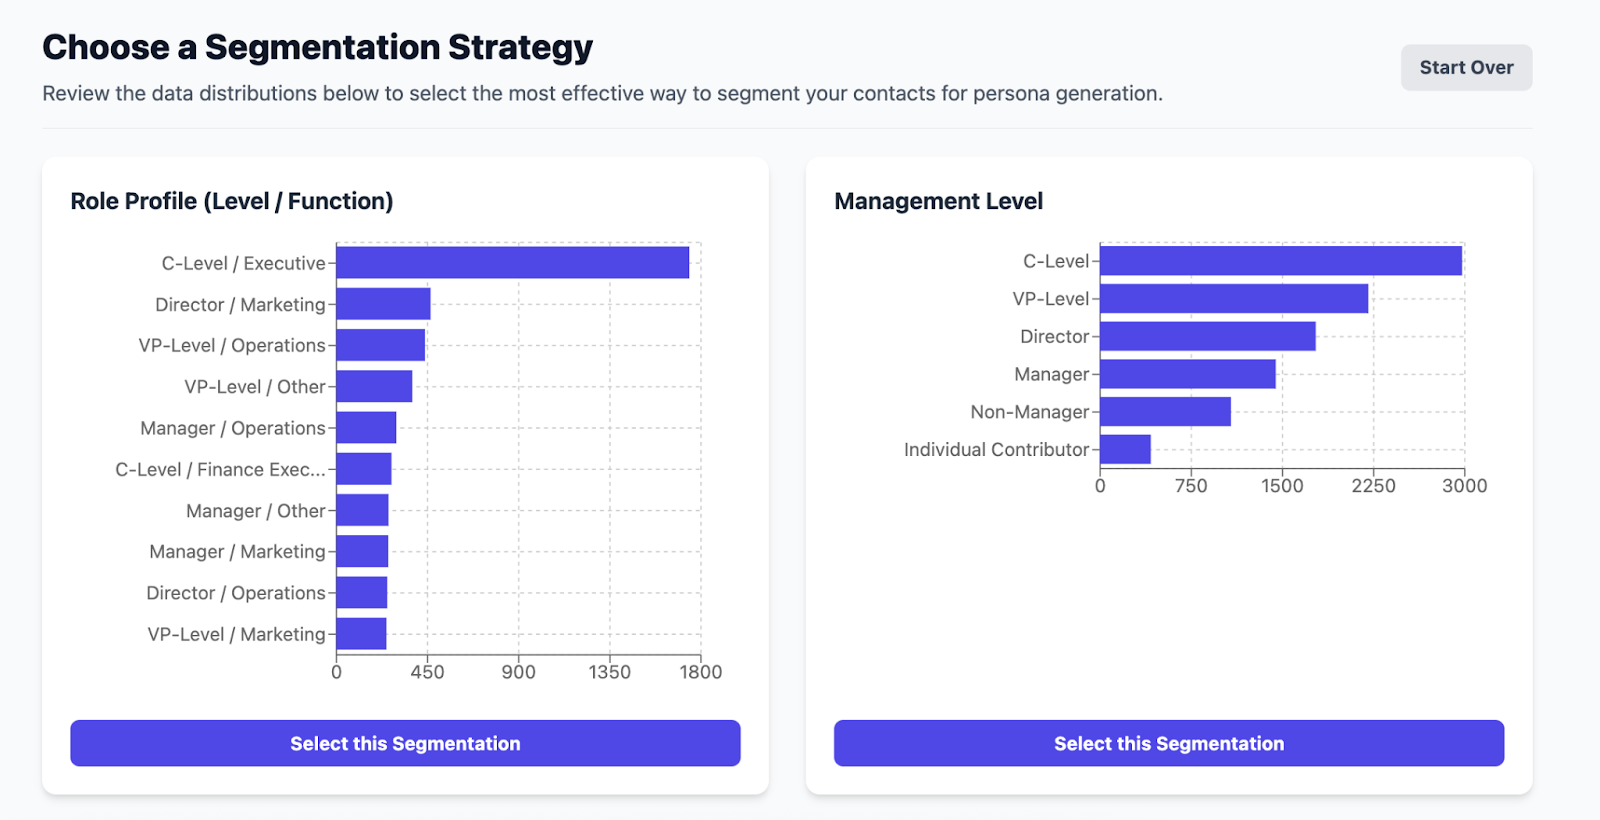1600x820 pixels.
Task: Click the Start Over button
Action: (x=1466, y=68)
